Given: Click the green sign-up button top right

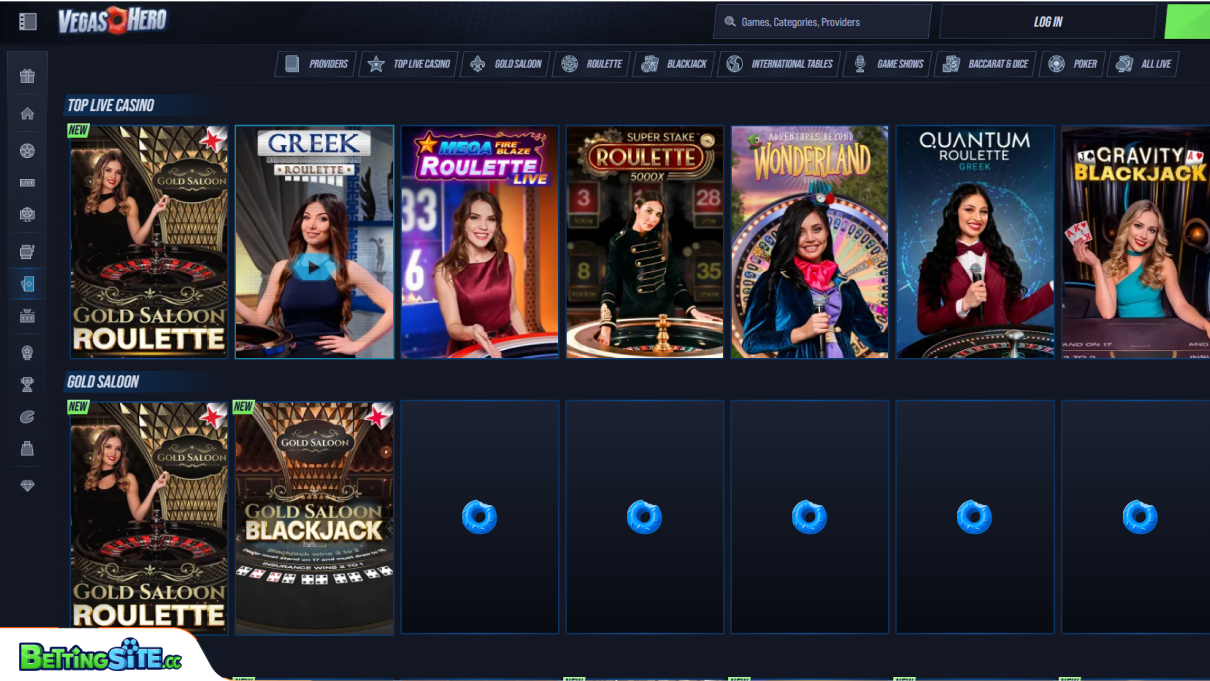Looking at the screenshot, I should point(1190,20).
